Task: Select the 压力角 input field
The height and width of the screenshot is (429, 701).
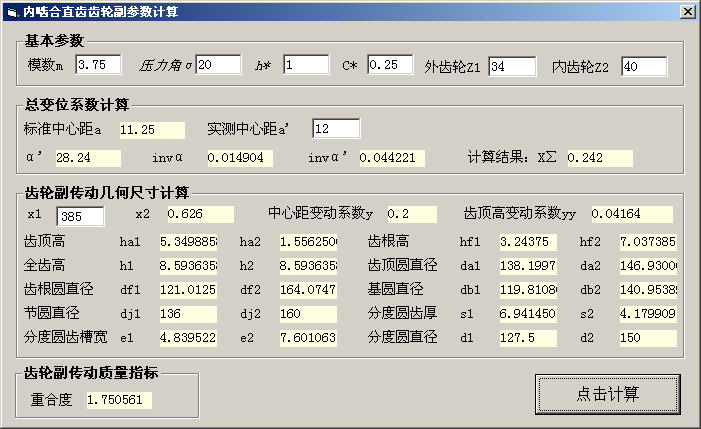Action: (218, 65)
